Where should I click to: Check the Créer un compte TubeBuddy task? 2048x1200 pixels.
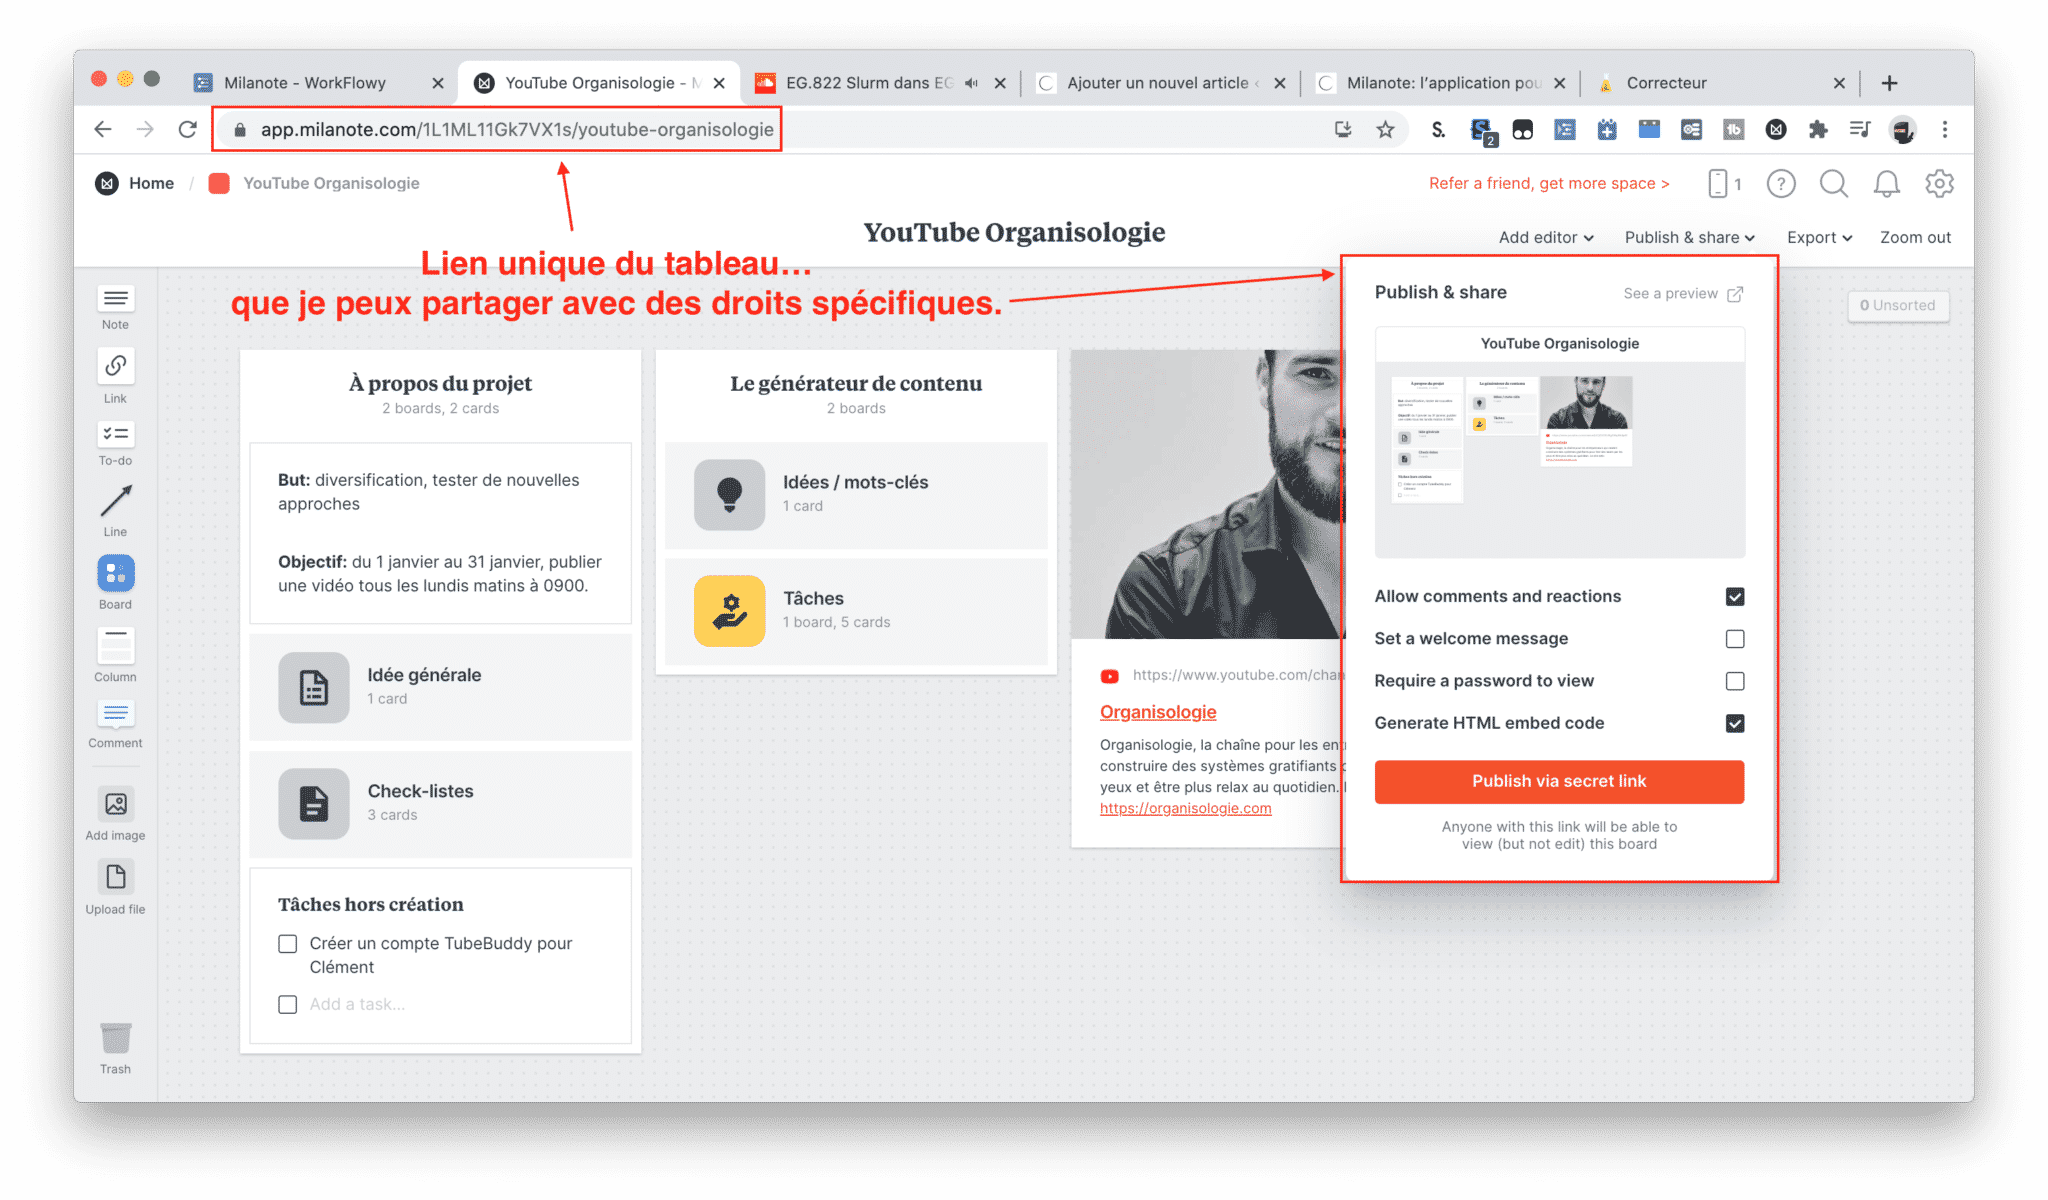(288, 944)
